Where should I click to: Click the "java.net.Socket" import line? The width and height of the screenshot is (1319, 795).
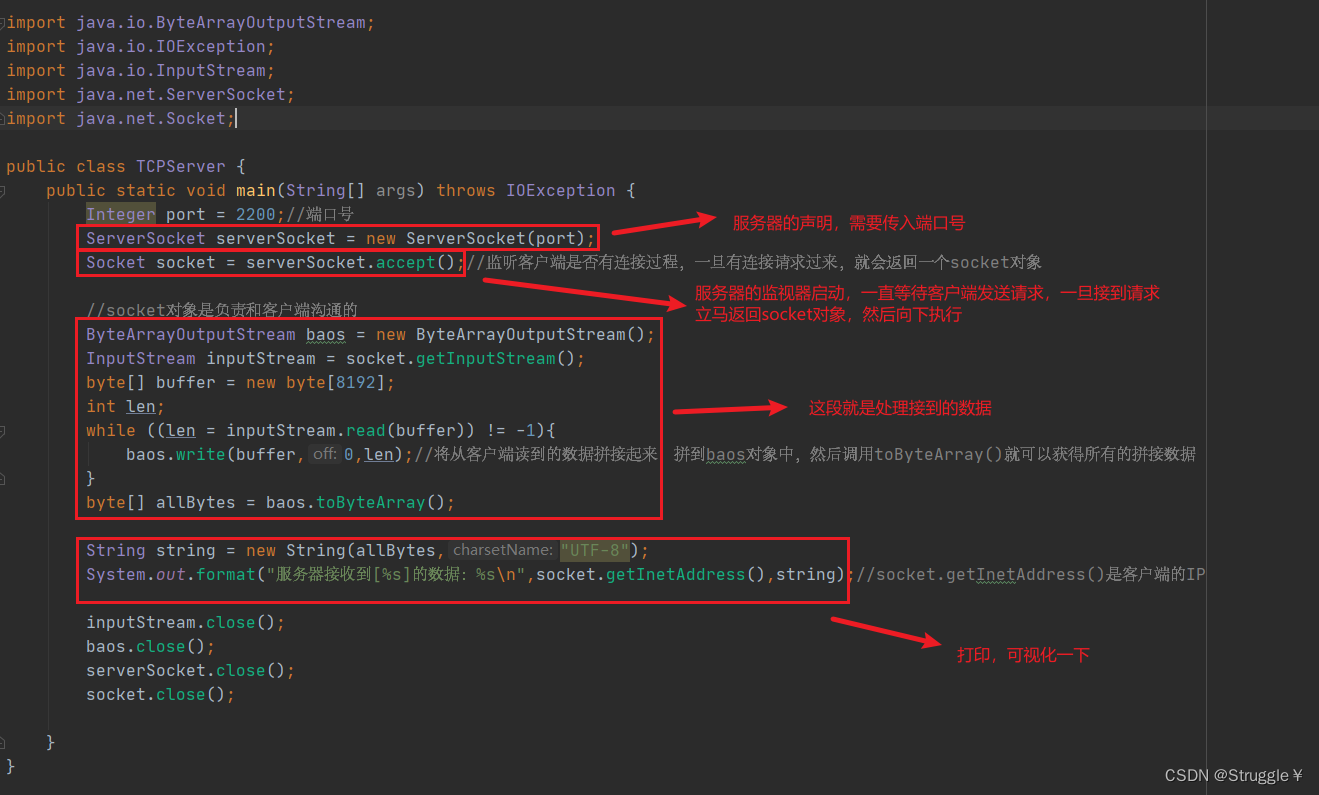120,118
